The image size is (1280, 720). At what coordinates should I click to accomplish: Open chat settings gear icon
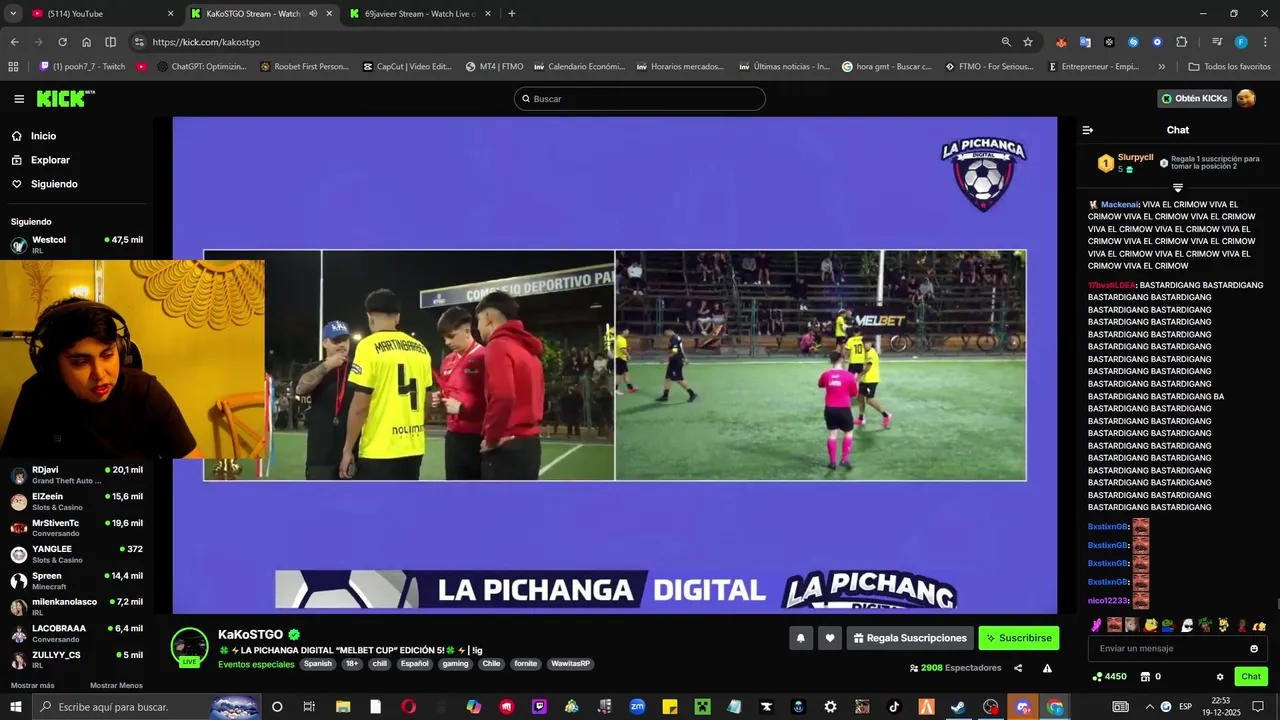click(1220, 677)
